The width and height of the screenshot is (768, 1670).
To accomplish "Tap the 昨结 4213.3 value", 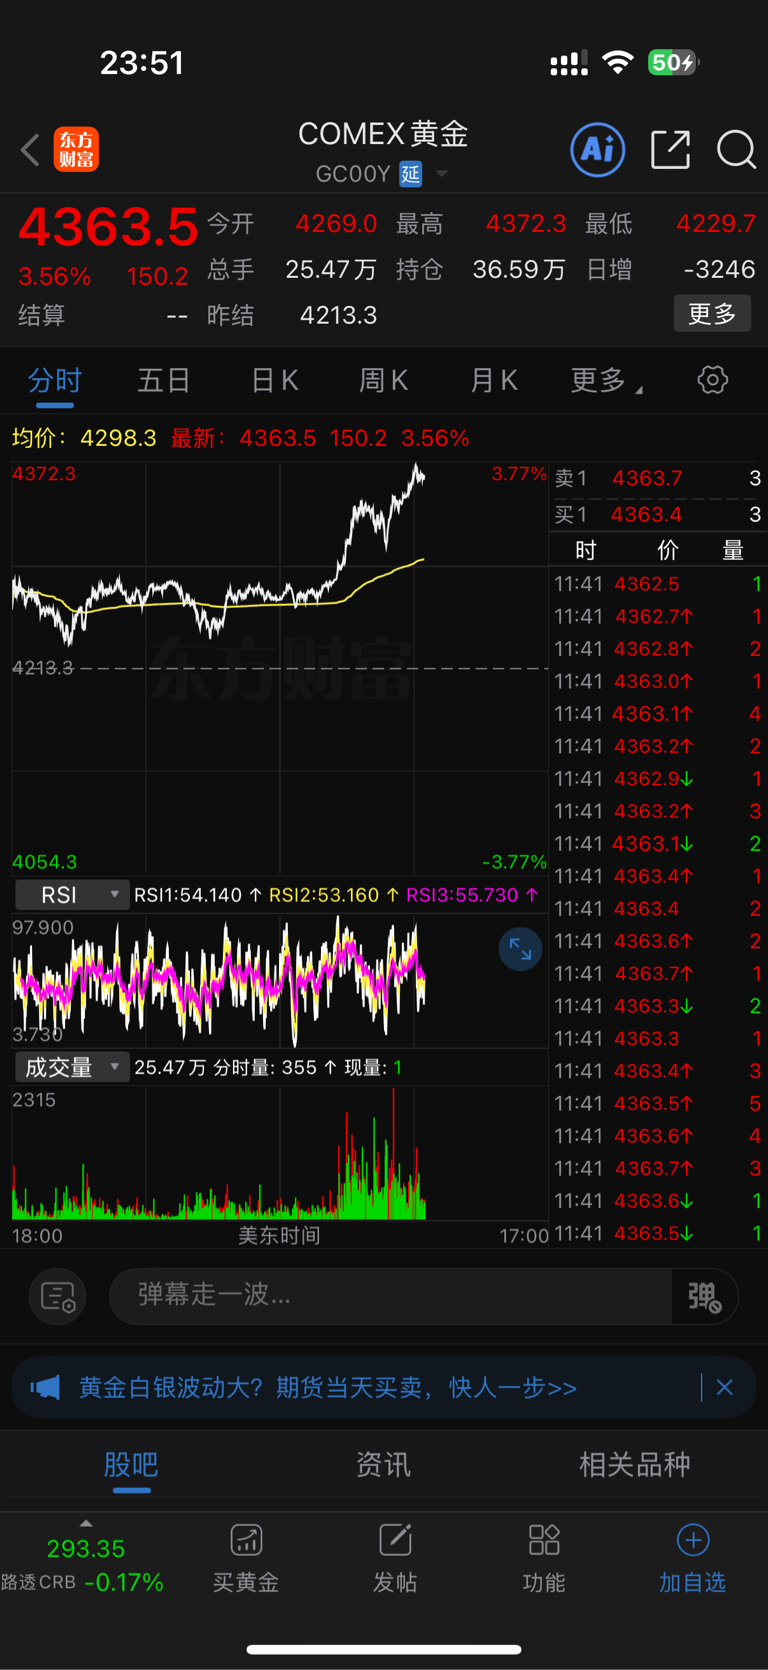I will tap(339, 315).
